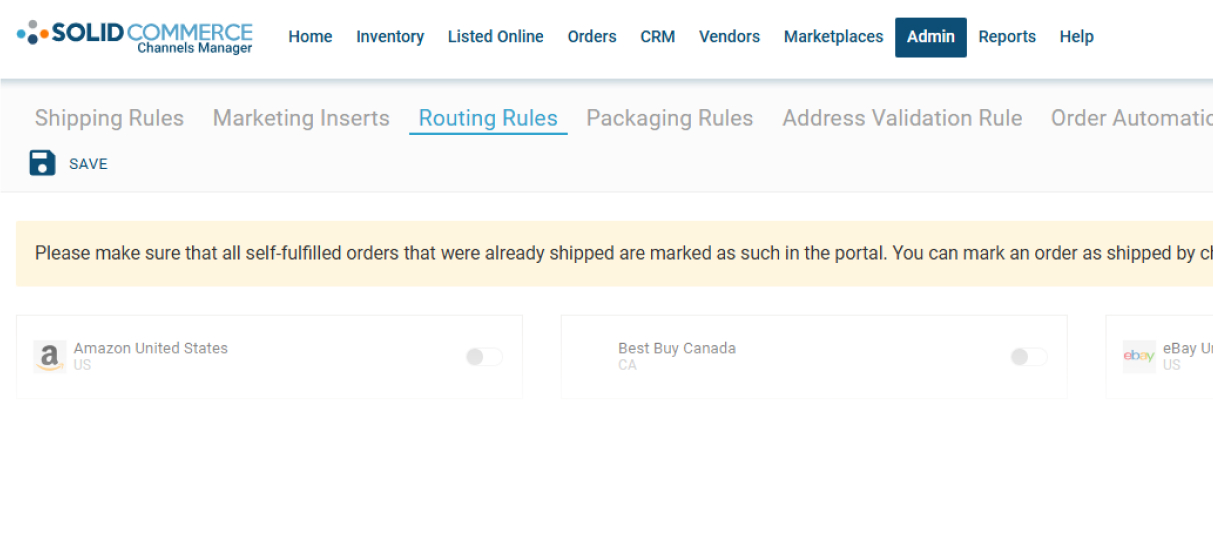Open the Listed Online menu
This screenshot has width=1213, height=560.
(x=495, y=37)
